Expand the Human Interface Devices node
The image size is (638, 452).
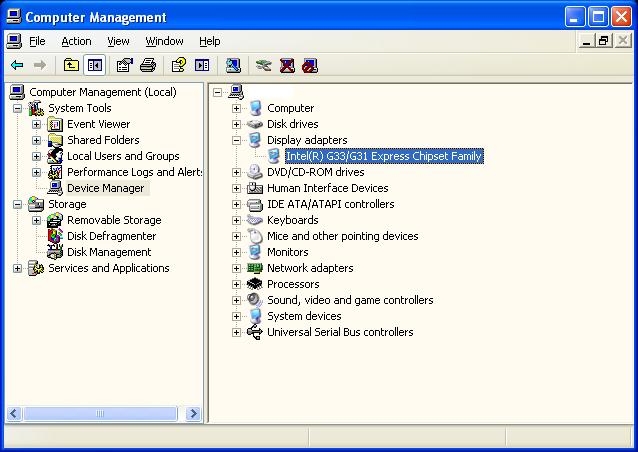[x=236, y=188]
